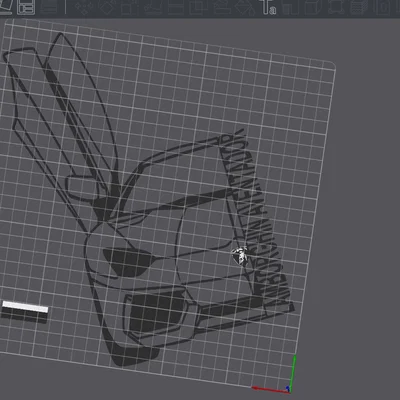This screenshot has width=400, height=400.
Task: Choose the Cut tool
Action: (x=176, y=7)
